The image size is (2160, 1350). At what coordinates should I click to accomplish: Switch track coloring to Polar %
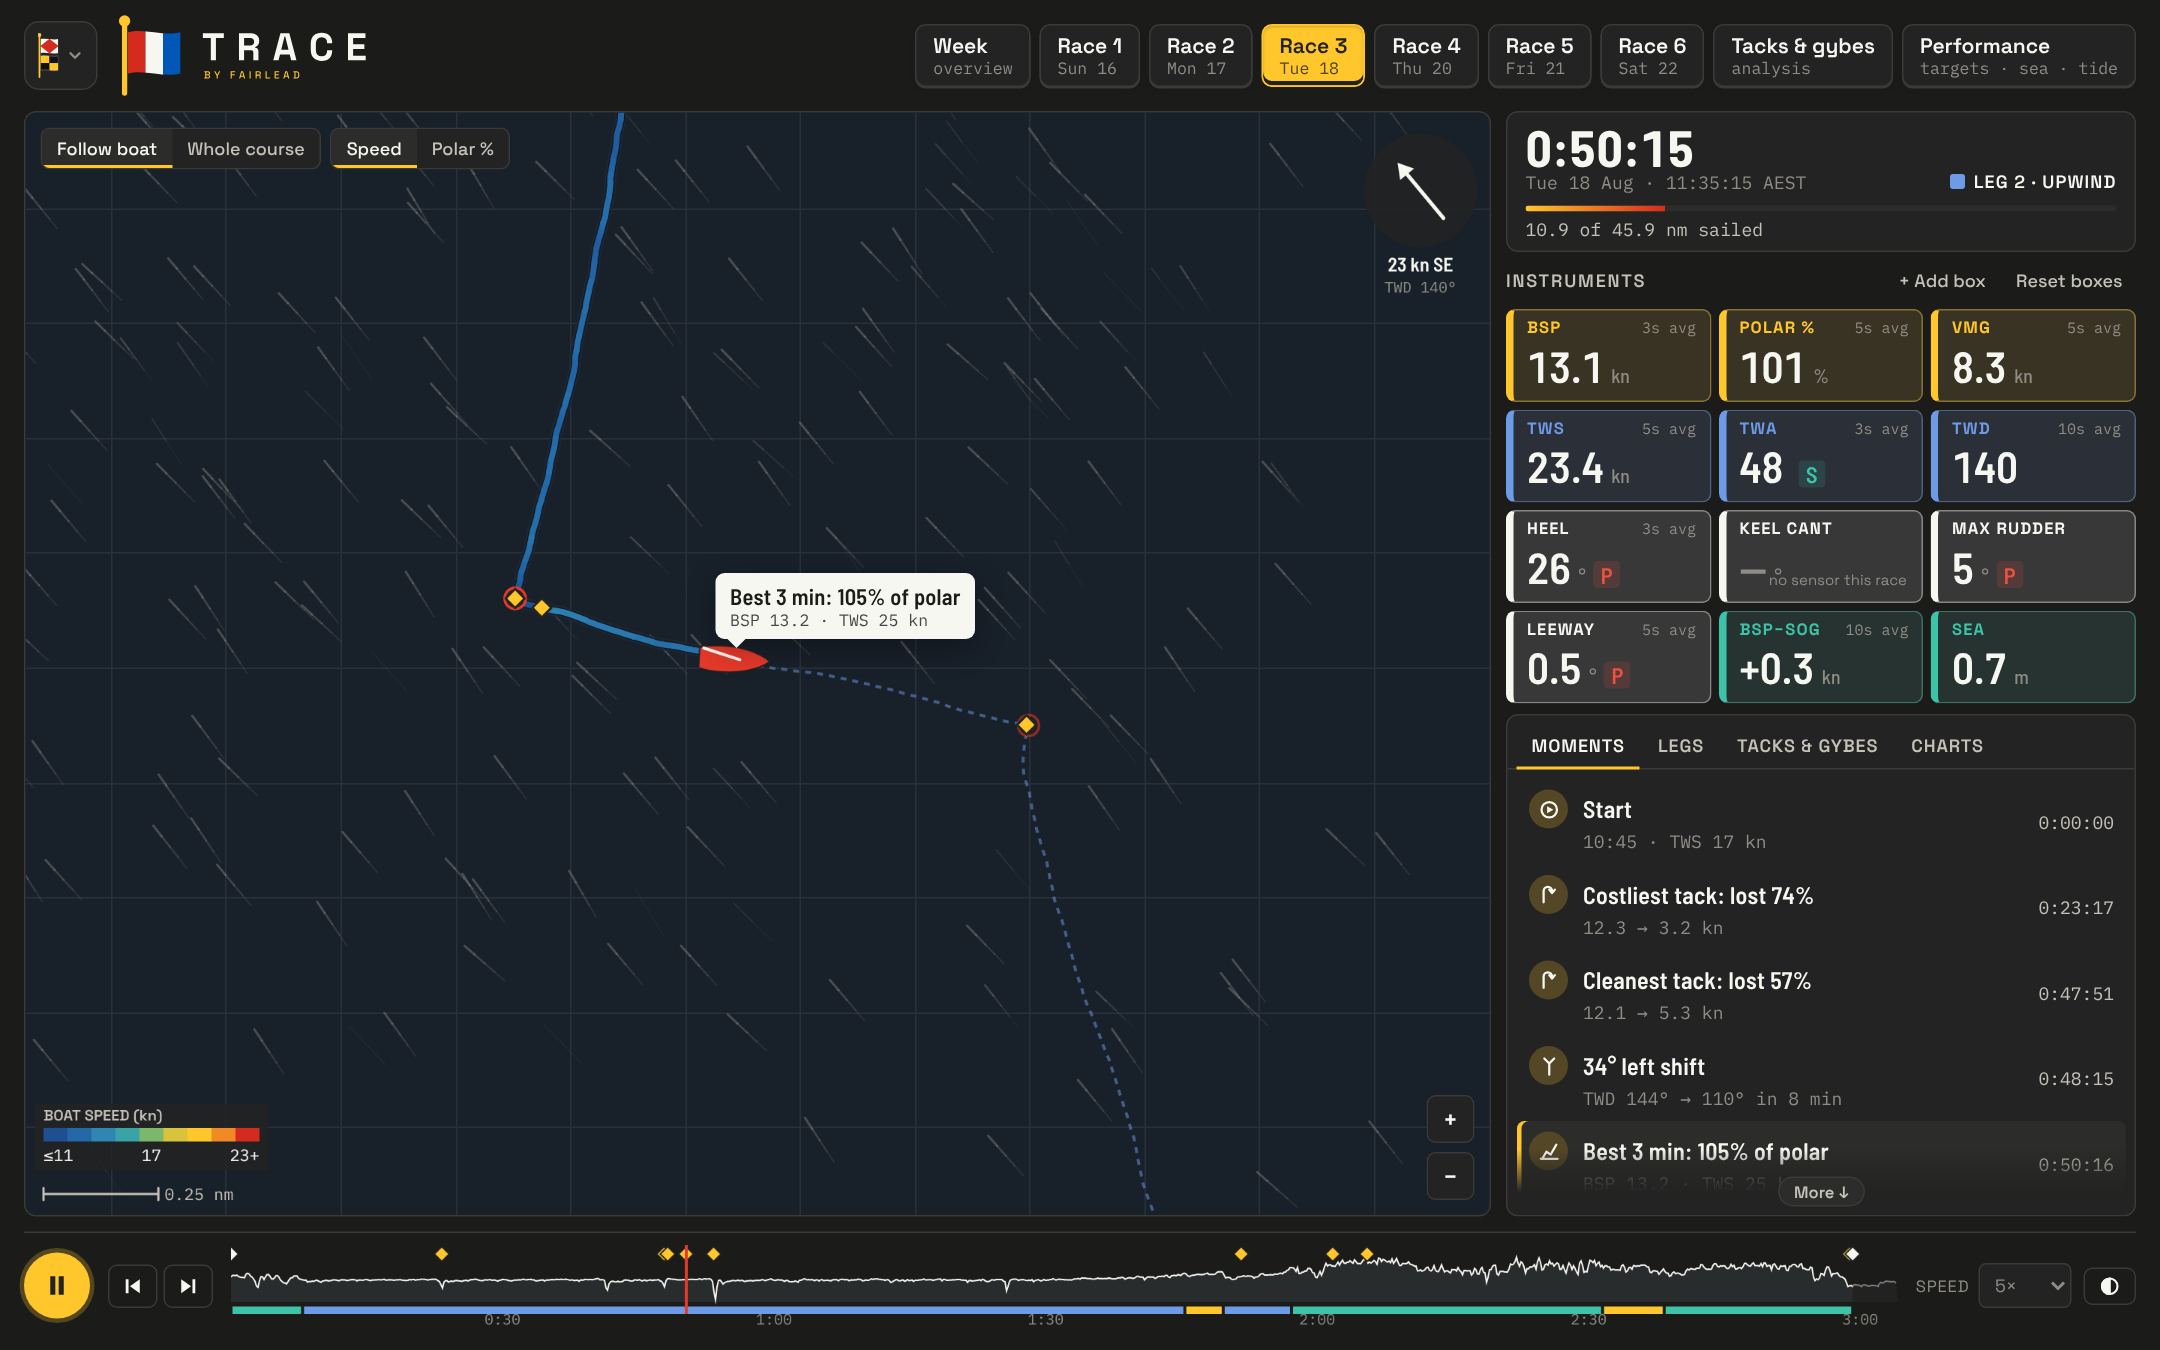462,149
